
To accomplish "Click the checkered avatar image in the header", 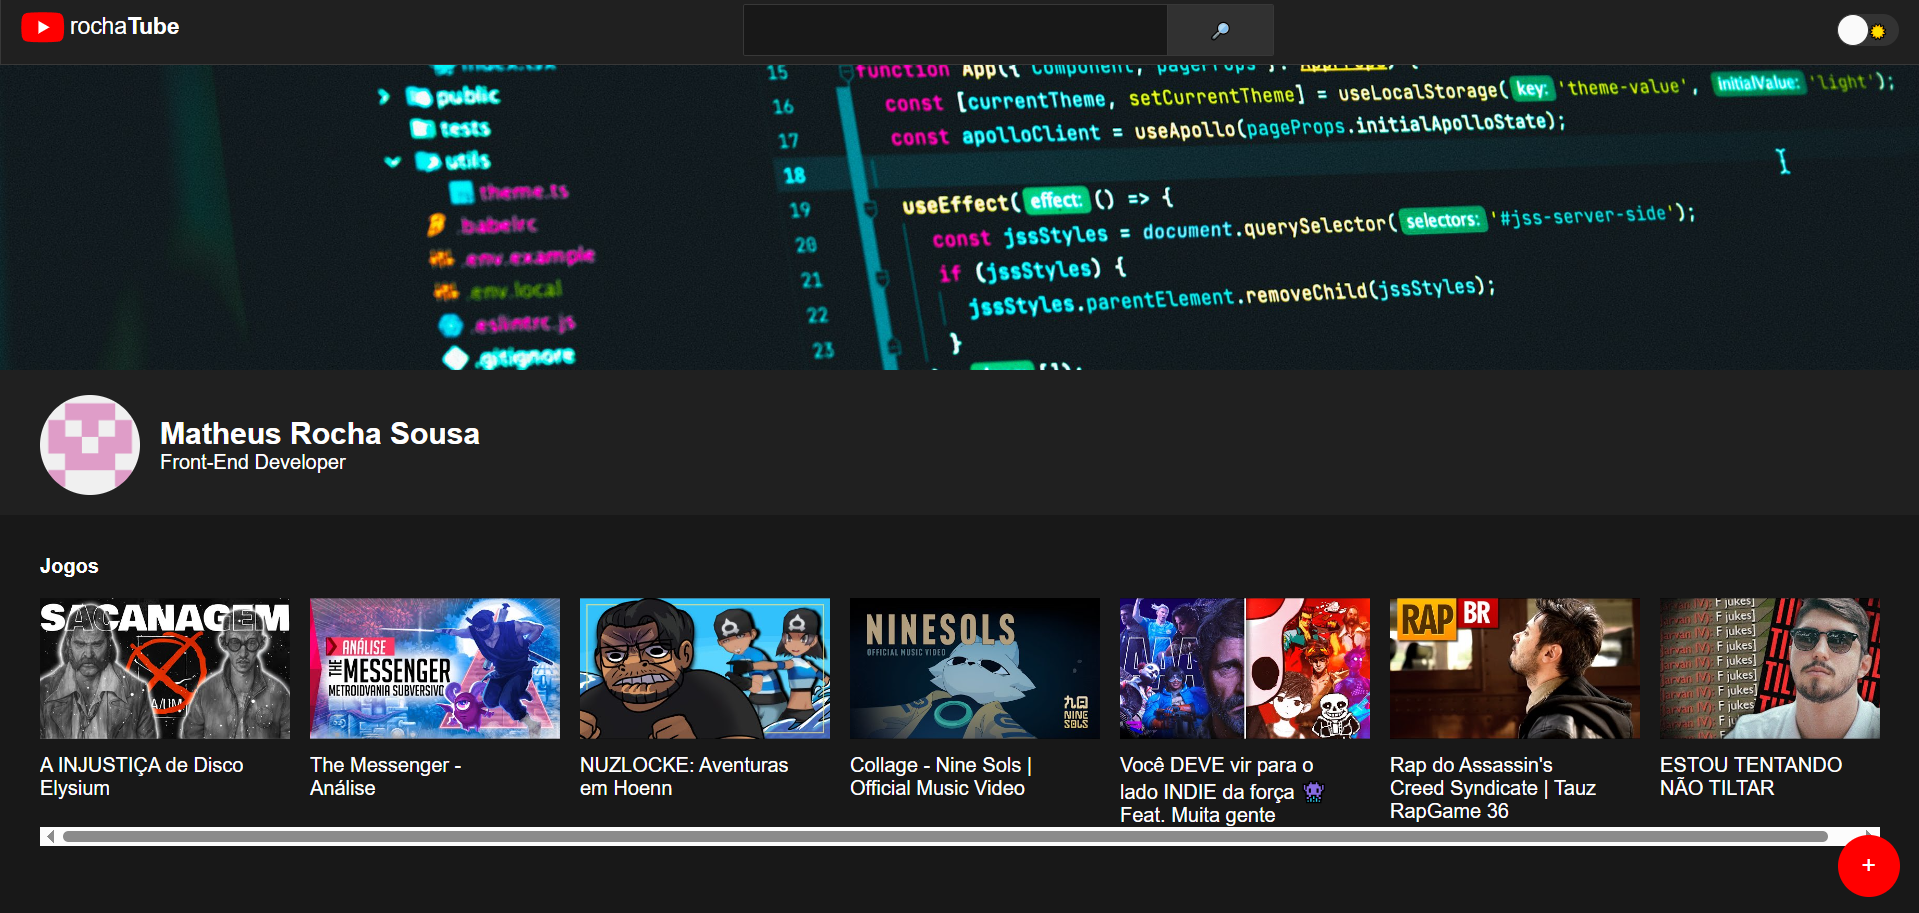I will point(89,445).
